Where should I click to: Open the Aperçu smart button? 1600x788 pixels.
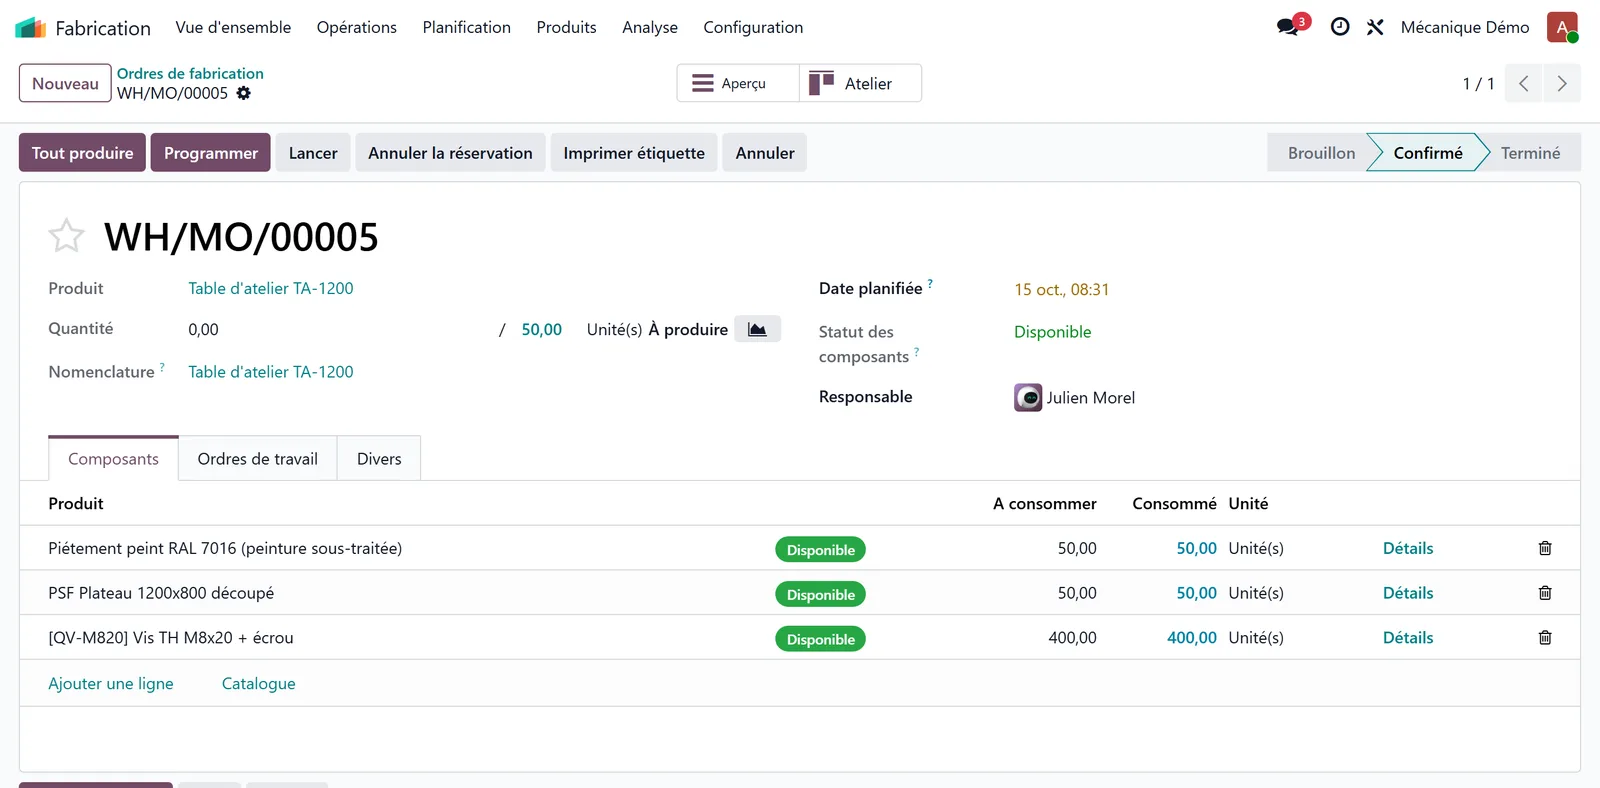pos(738,83)
